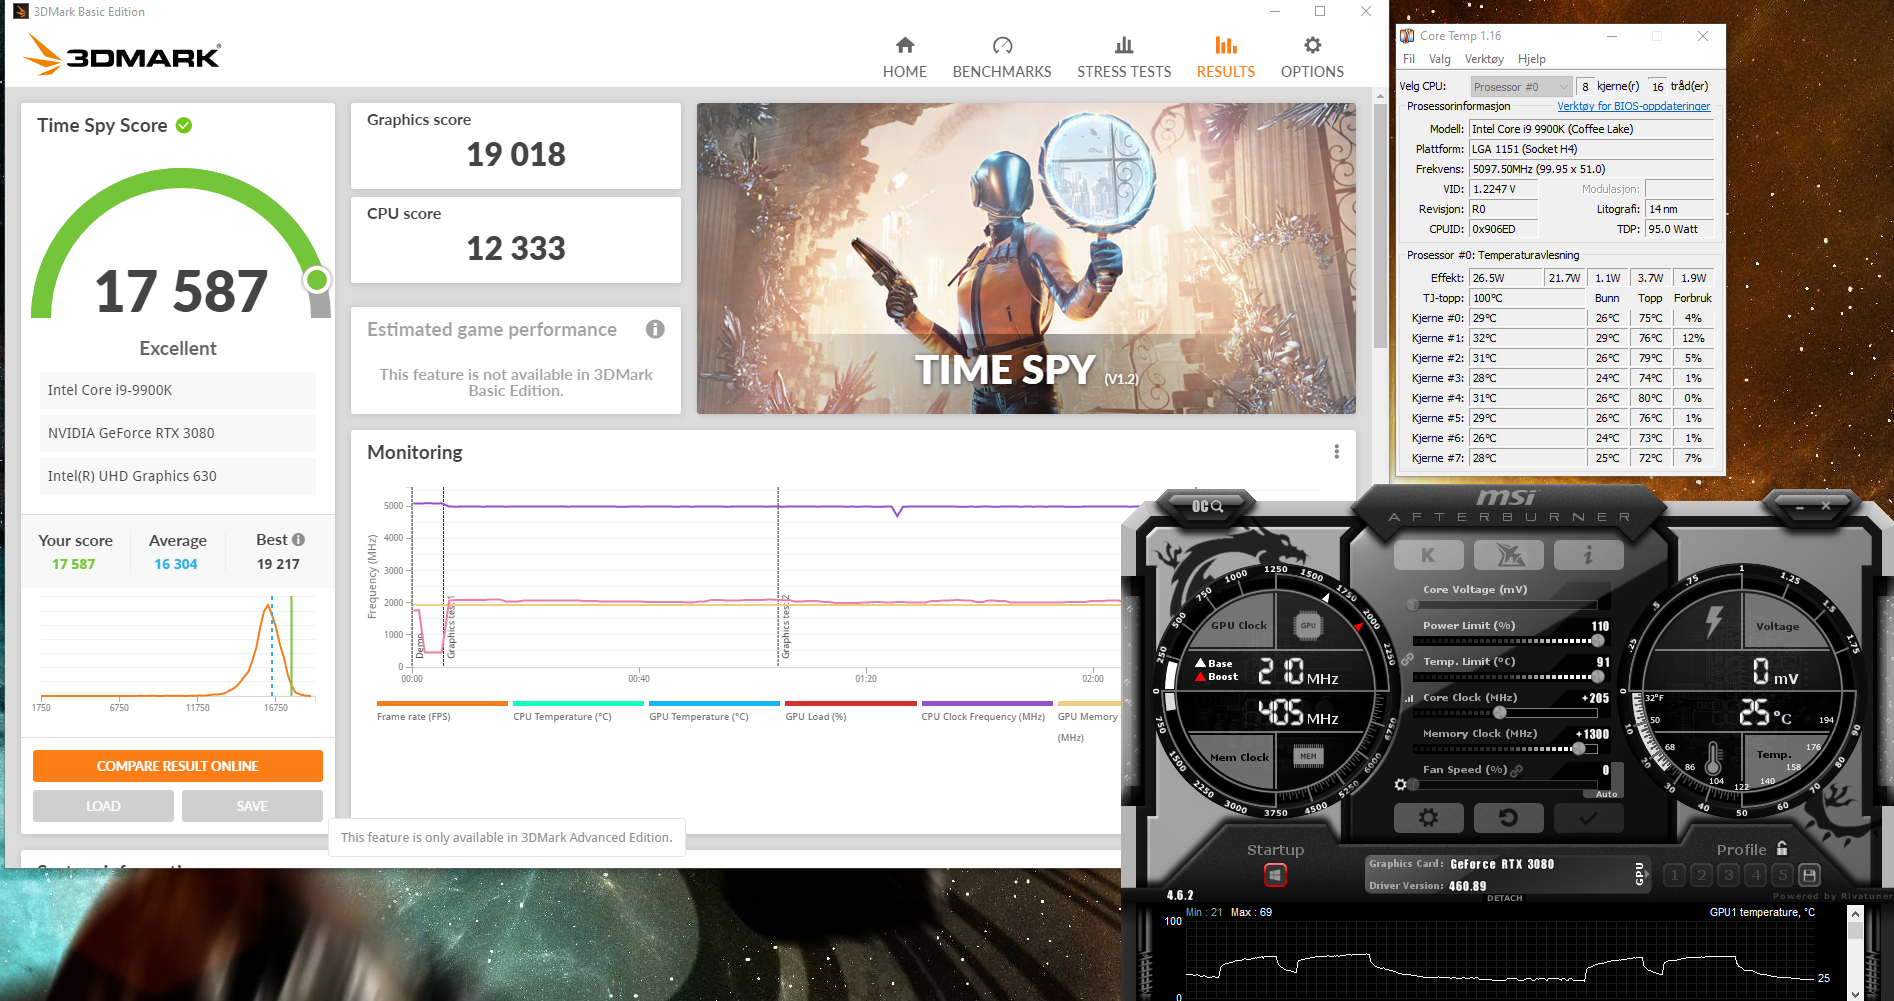The height and width of the screenshot is (1001, 1894).
Task: Click the 3DMark logo
Action: click(122, 54)
